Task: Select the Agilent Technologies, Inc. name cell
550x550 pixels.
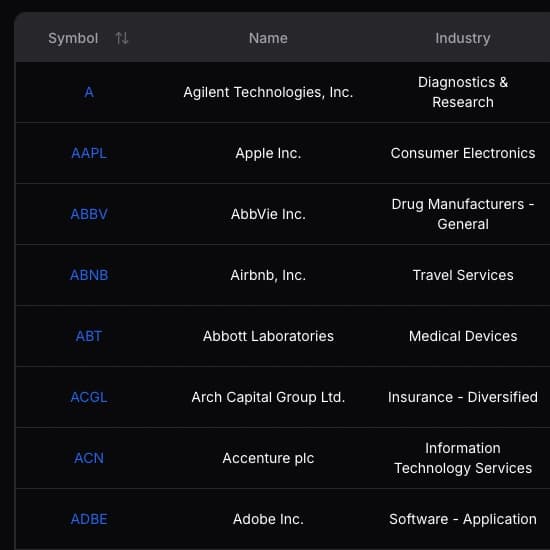Action: 268,93
